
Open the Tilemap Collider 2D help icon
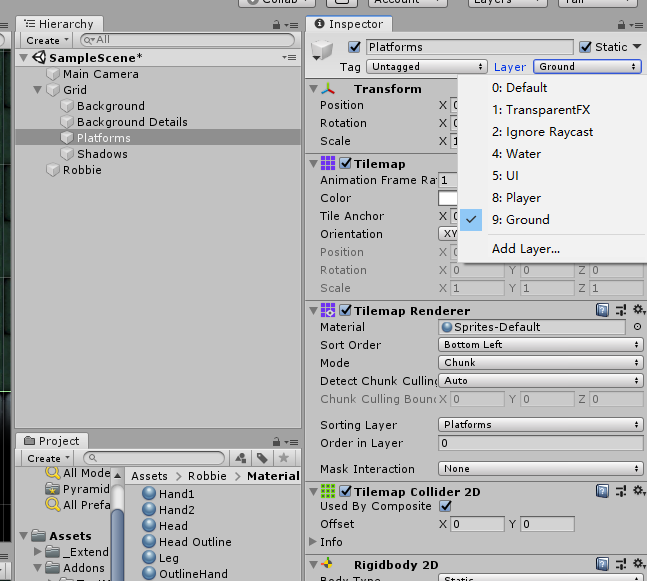pyautogui.click(x=602, y=491)
